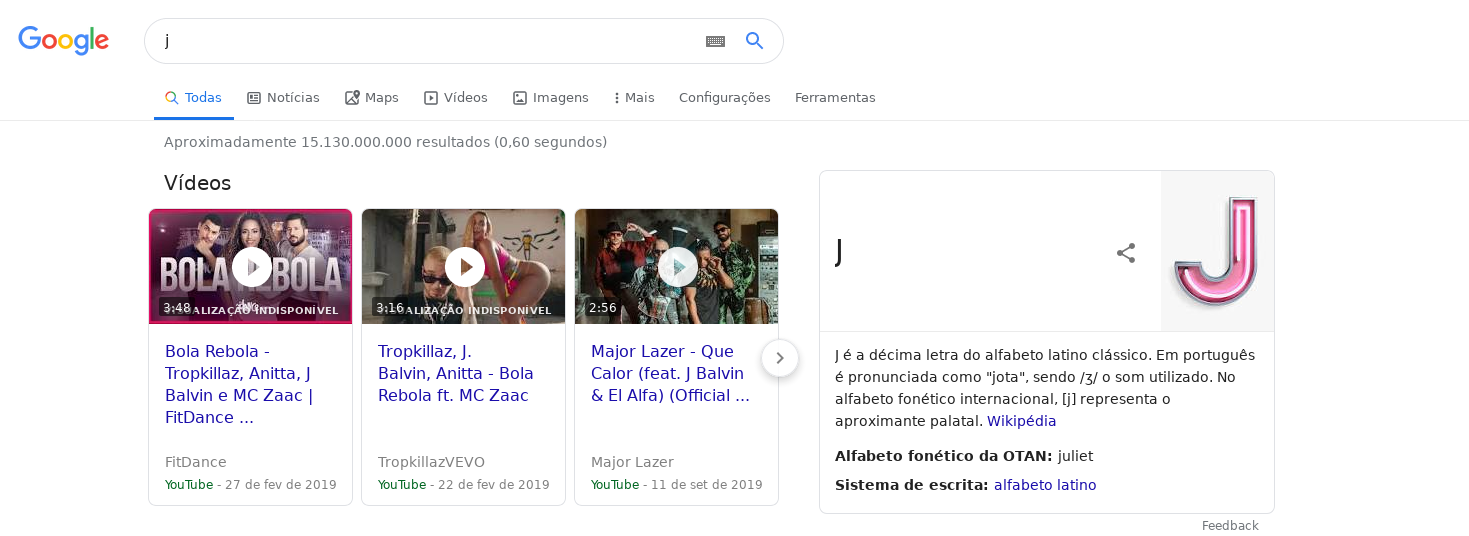Play the Bola Rebola FitDance video thumbnail
This screenshot has height=536, width=1469.
251,267
